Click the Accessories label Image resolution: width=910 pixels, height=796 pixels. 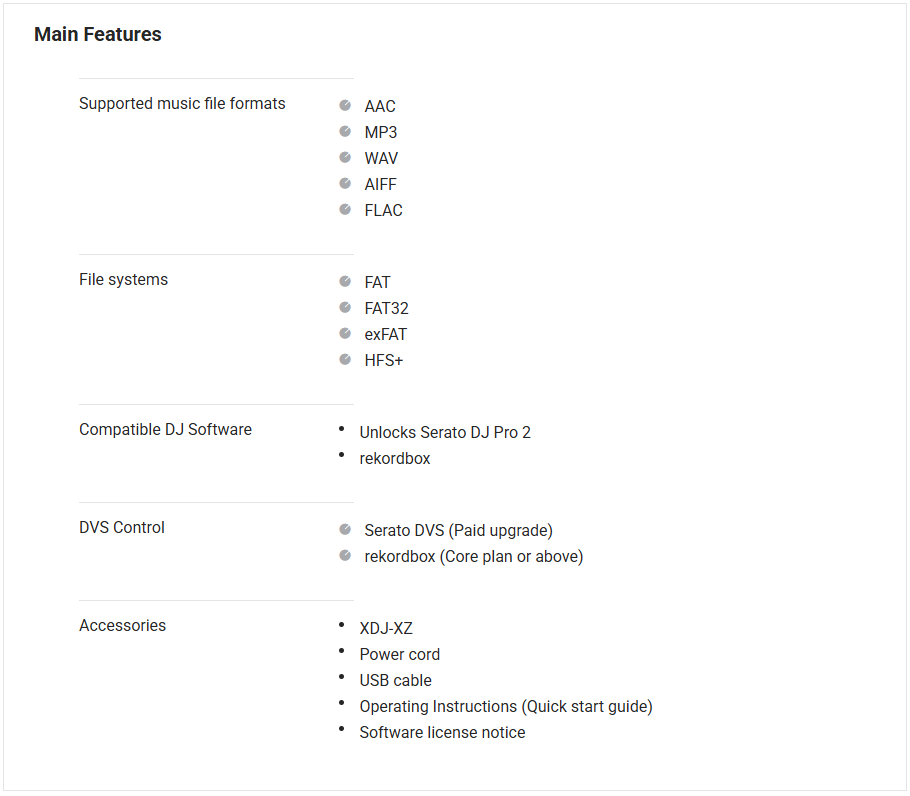click(x=122, y=626)
